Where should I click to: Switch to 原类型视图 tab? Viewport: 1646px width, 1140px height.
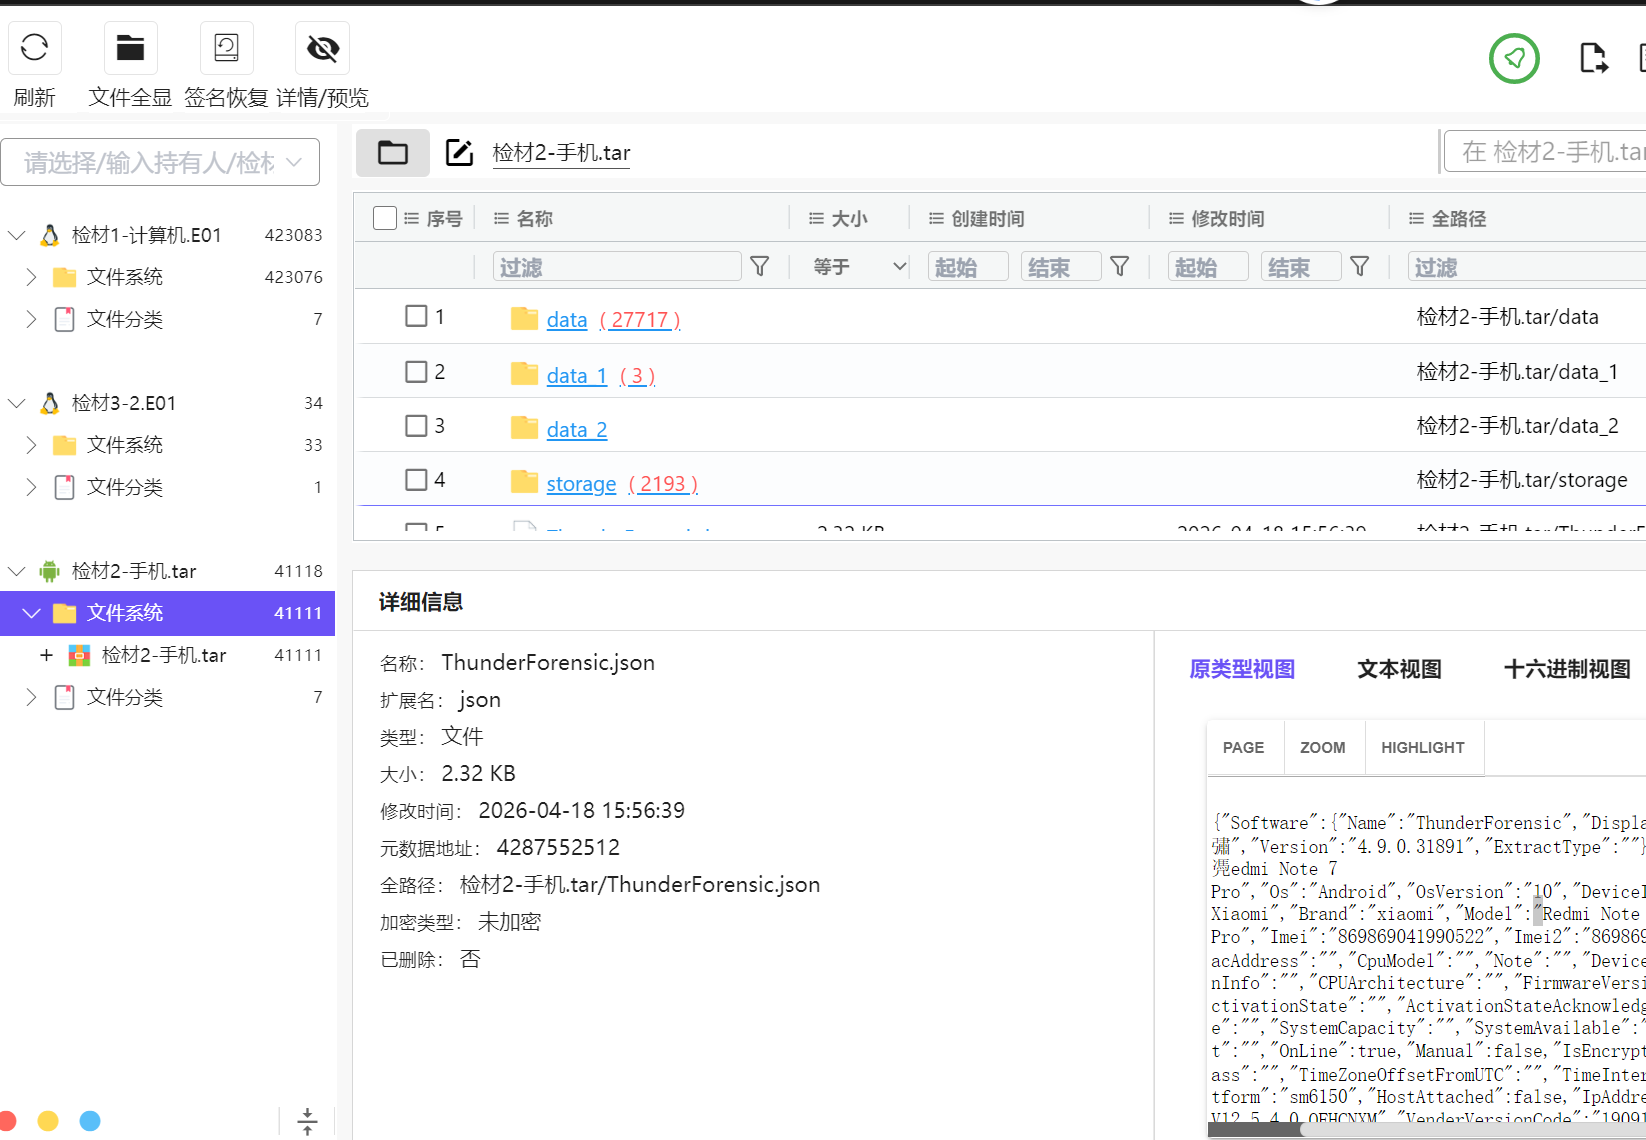1242,669
